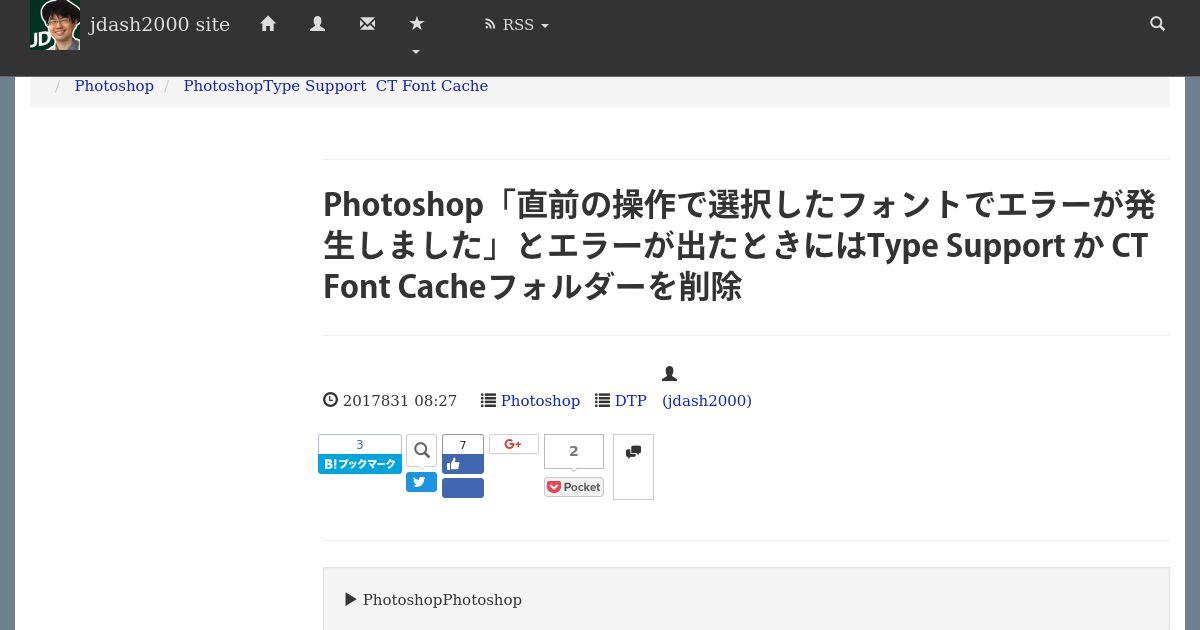Open the DTP category link
The height and width of the screenshot is (630, 1200).
pos(630,401)
